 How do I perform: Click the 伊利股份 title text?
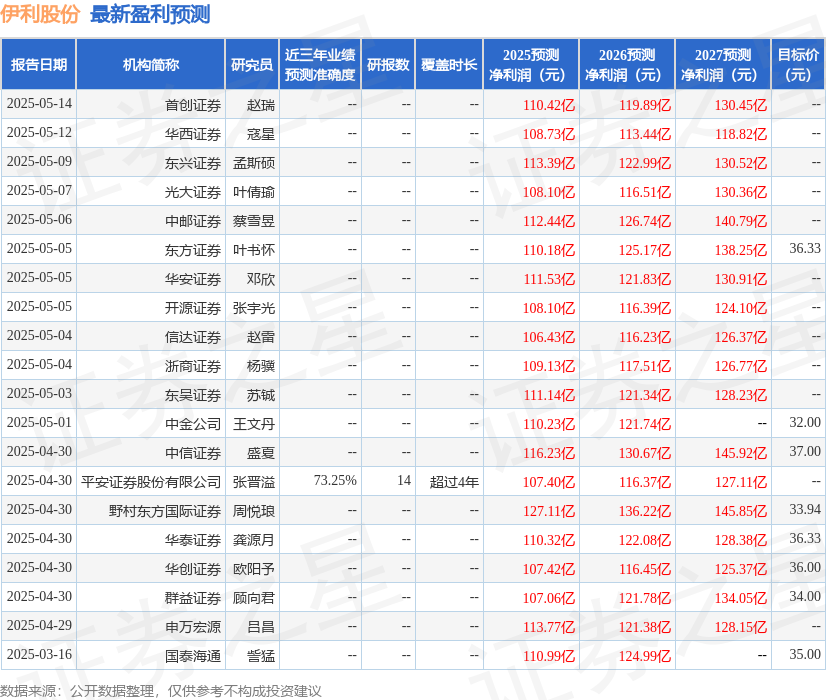click(x=40, y=14)
